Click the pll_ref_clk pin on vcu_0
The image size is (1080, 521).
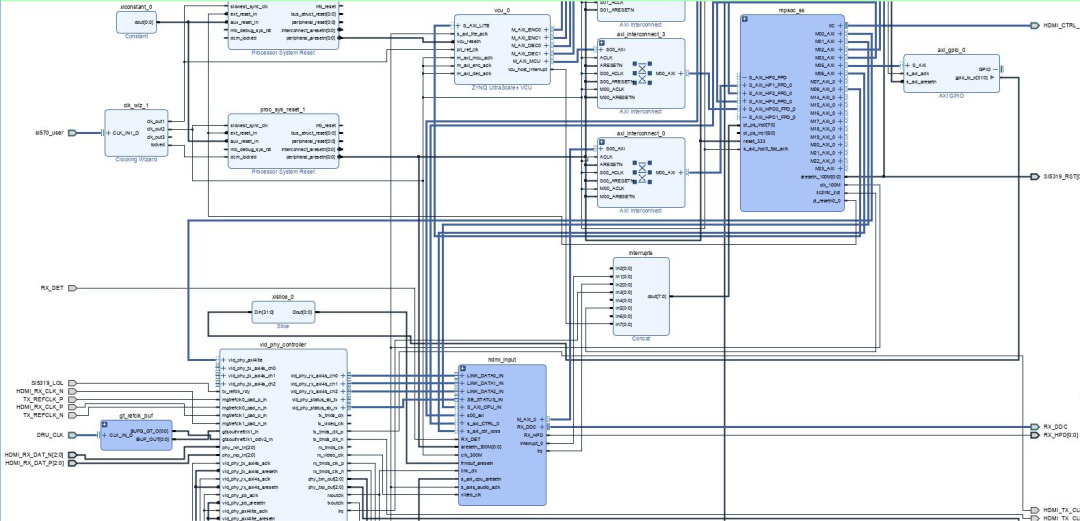466,50
